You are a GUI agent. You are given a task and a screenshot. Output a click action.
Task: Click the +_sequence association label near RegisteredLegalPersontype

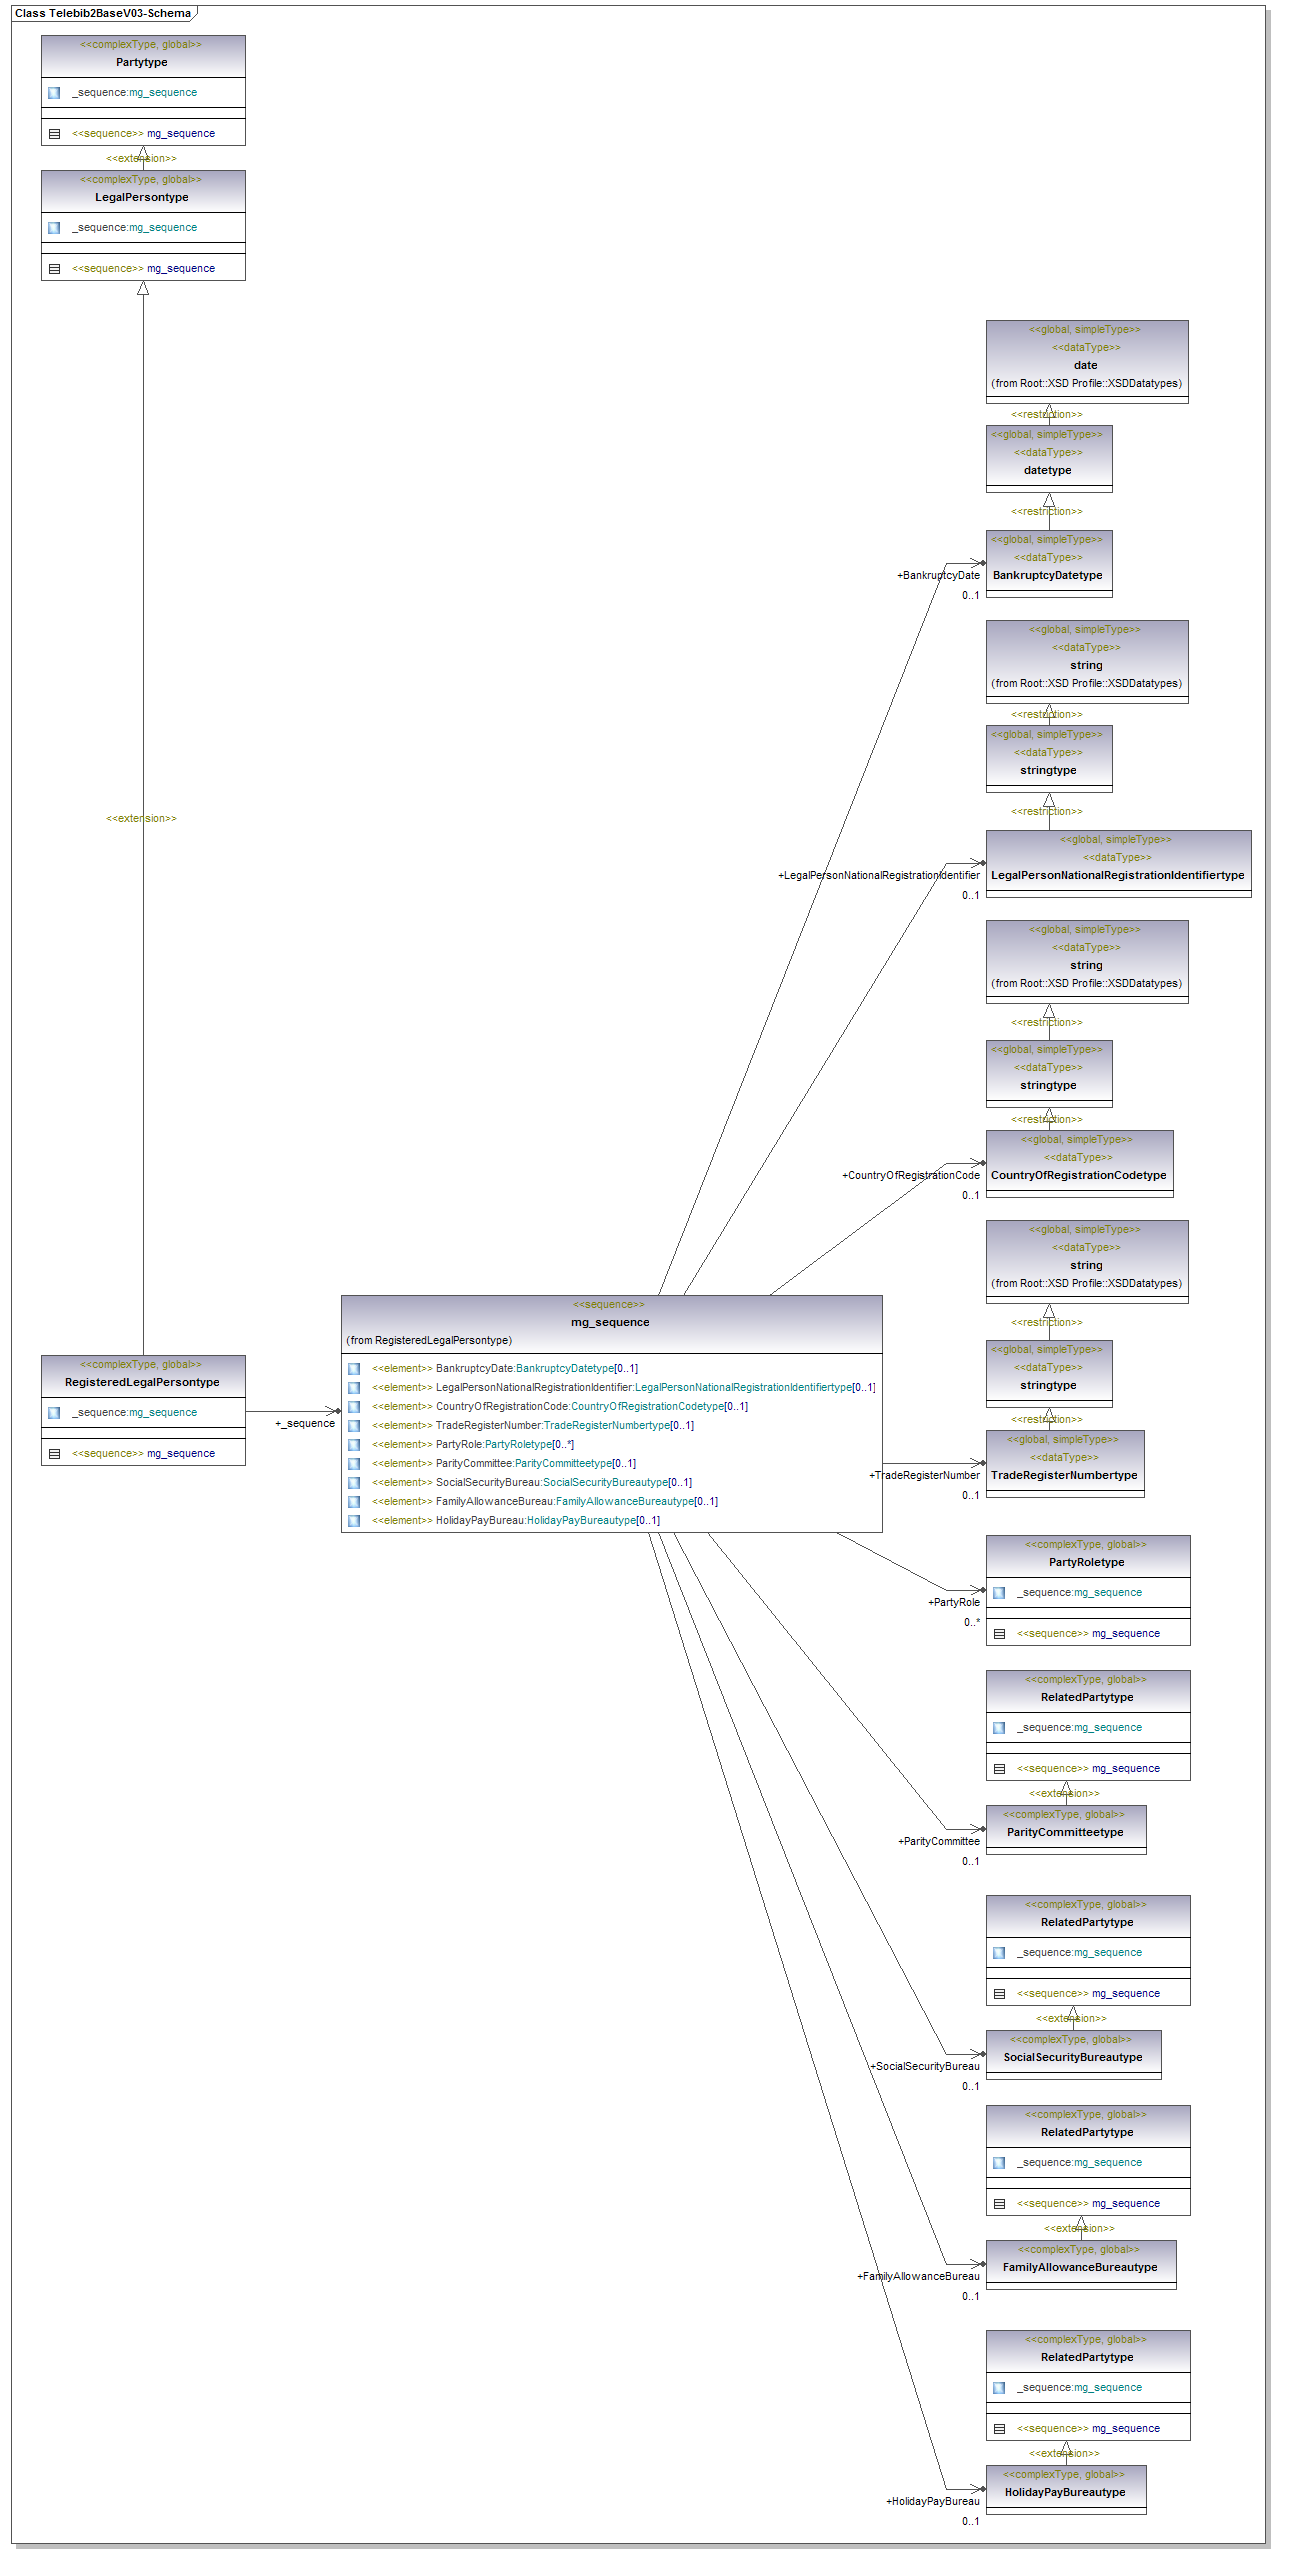[305, 1424]
